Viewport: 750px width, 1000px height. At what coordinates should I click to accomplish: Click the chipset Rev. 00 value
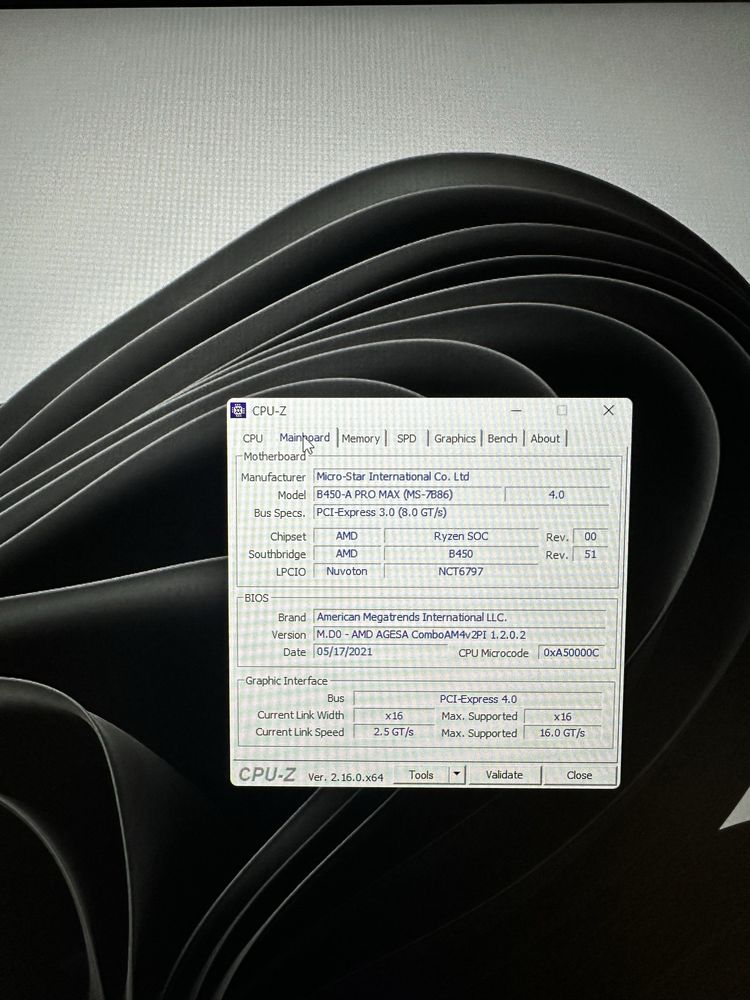click(591, 536)
